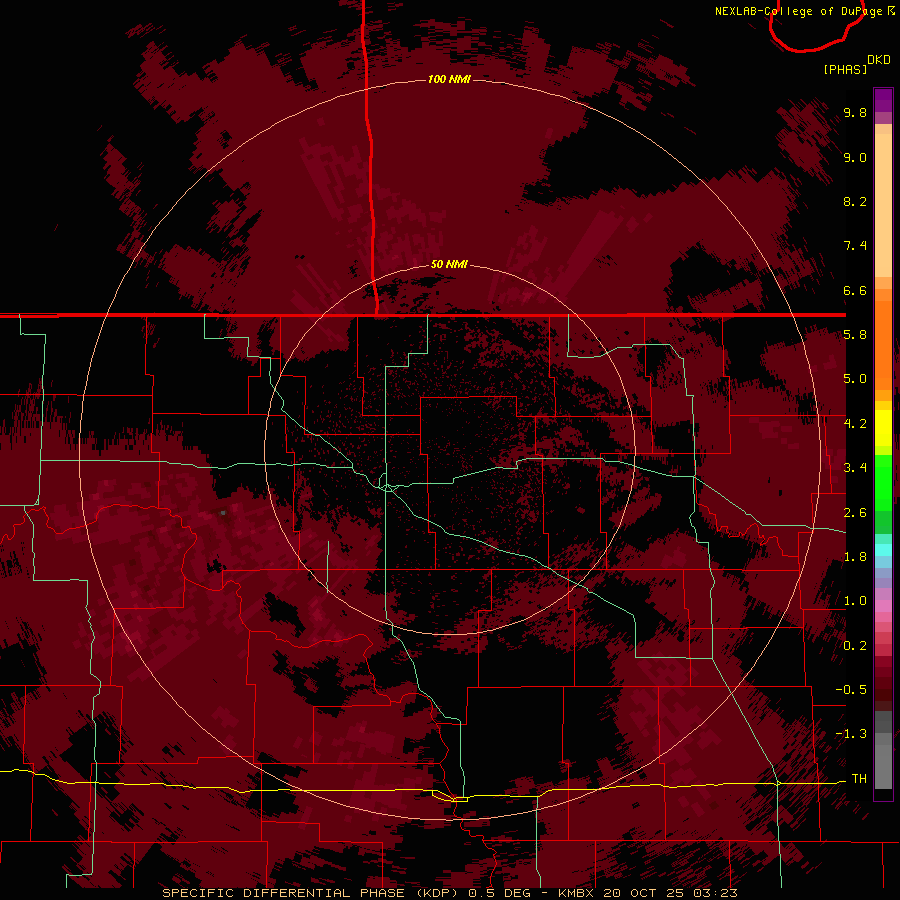This screenshot has width=900, height=900.
Task: Click the 0.2 value on the color scale
Action: 855,646
